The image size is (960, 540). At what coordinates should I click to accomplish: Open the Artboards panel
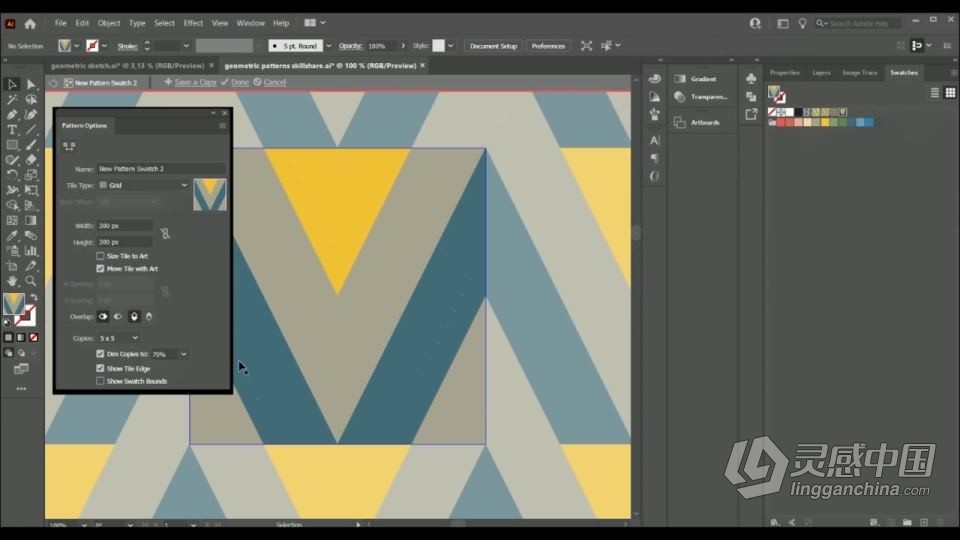click(x=696, y=122)
